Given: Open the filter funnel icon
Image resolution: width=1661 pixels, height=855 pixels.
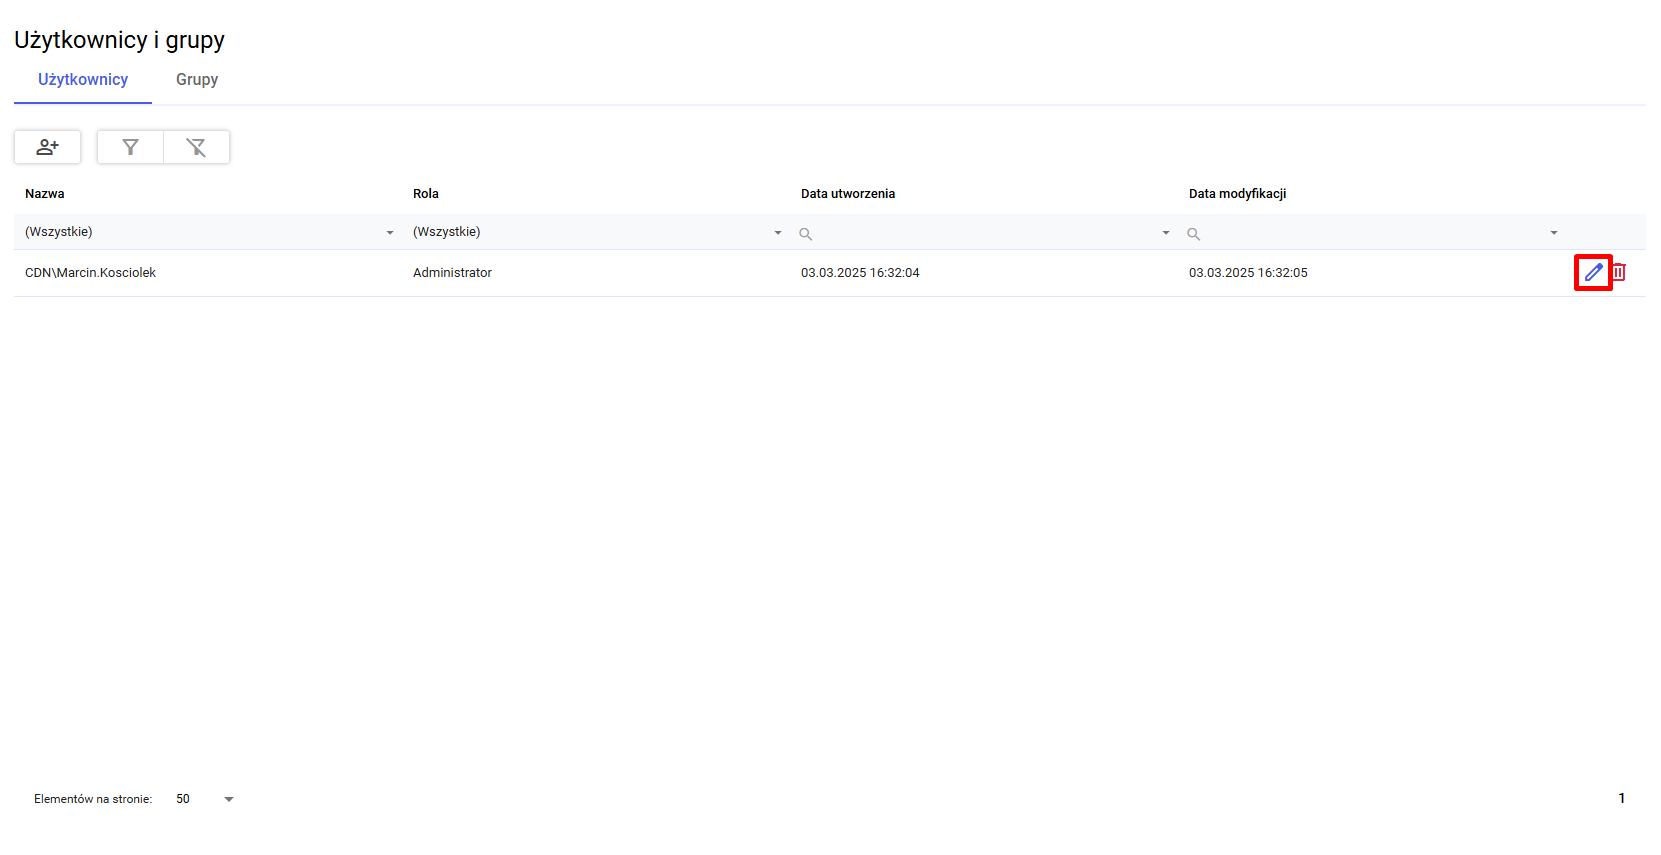Looking at the screenshot, I should (x=130, y=147).
